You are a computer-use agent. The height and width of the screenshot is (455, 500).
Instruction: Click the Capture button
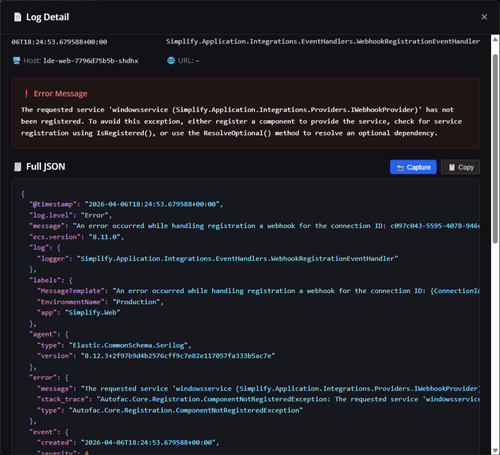pyautogui.click(x=413, y=167)
